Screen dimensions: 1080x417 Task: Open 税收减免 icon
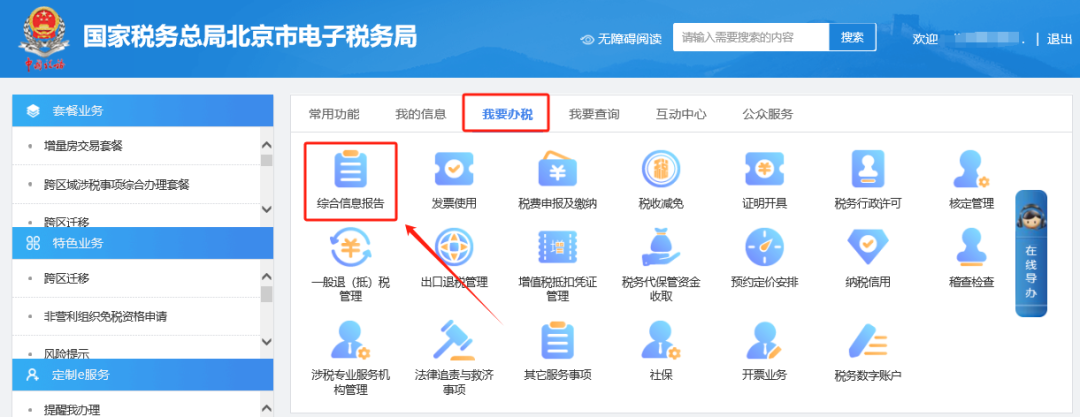pyautogui.click(x=661, y=170)
